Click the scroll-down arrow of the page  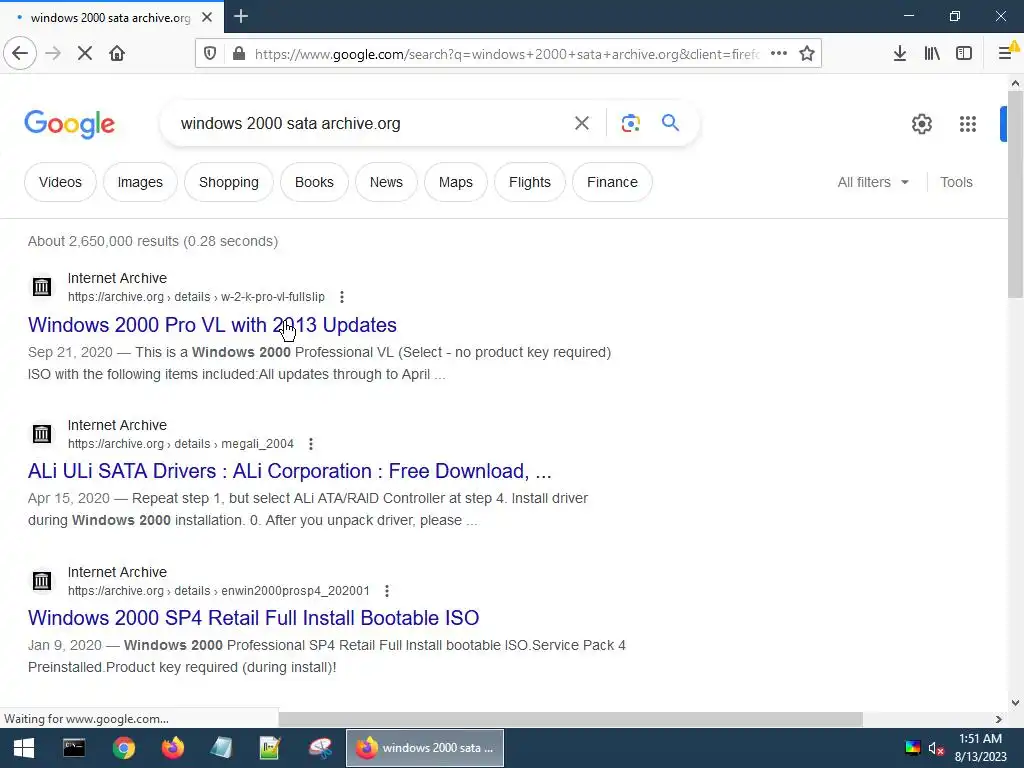pos(1015,703)
